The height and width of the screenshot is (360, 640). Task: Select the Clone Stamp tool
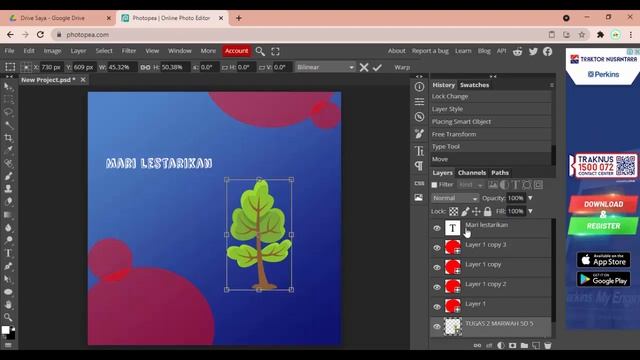tap(8, 189)
